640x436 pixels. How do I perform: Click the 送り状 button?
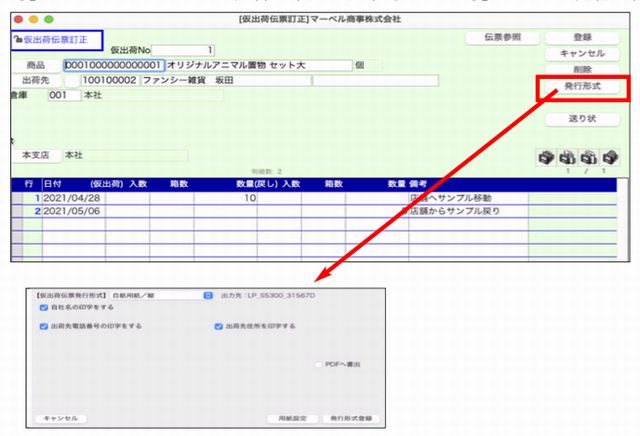[x=583, y=119]
